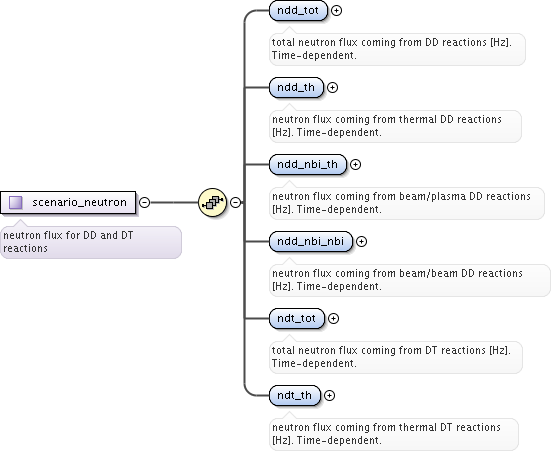Viewport: 558px width, 454px height.
Task: Expand ndd_nbi_th with its plus icon
Action: (x=356, y=164)
